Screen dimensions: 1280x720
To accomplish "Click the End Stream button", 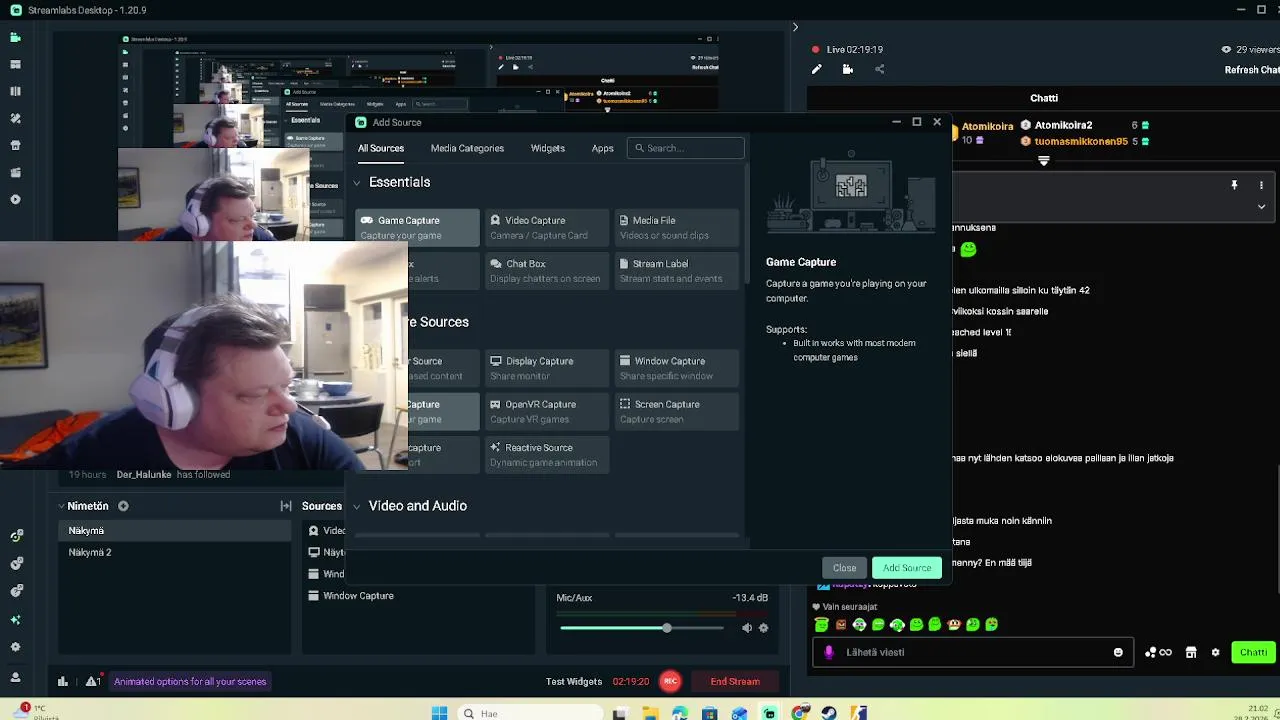I will tap(735, 681).
